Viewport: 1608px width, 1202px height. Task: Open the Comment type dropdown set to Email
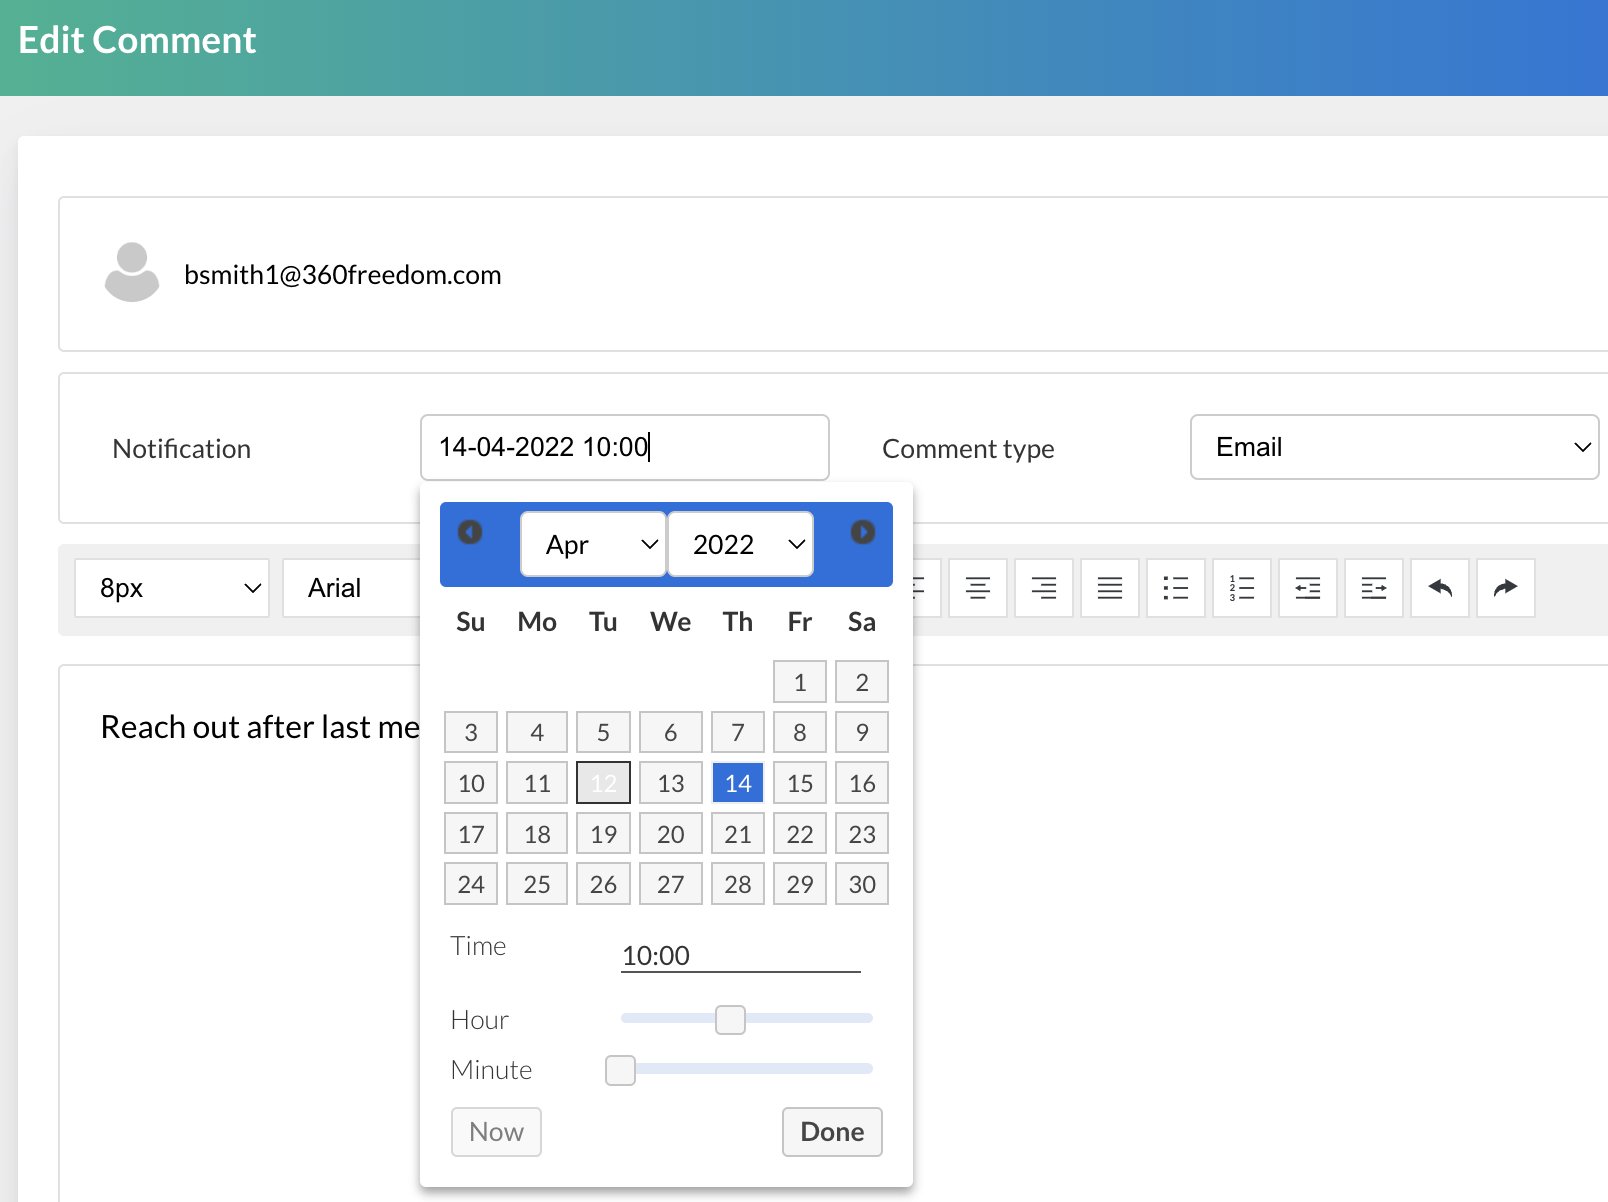[x=1394, y=447]
